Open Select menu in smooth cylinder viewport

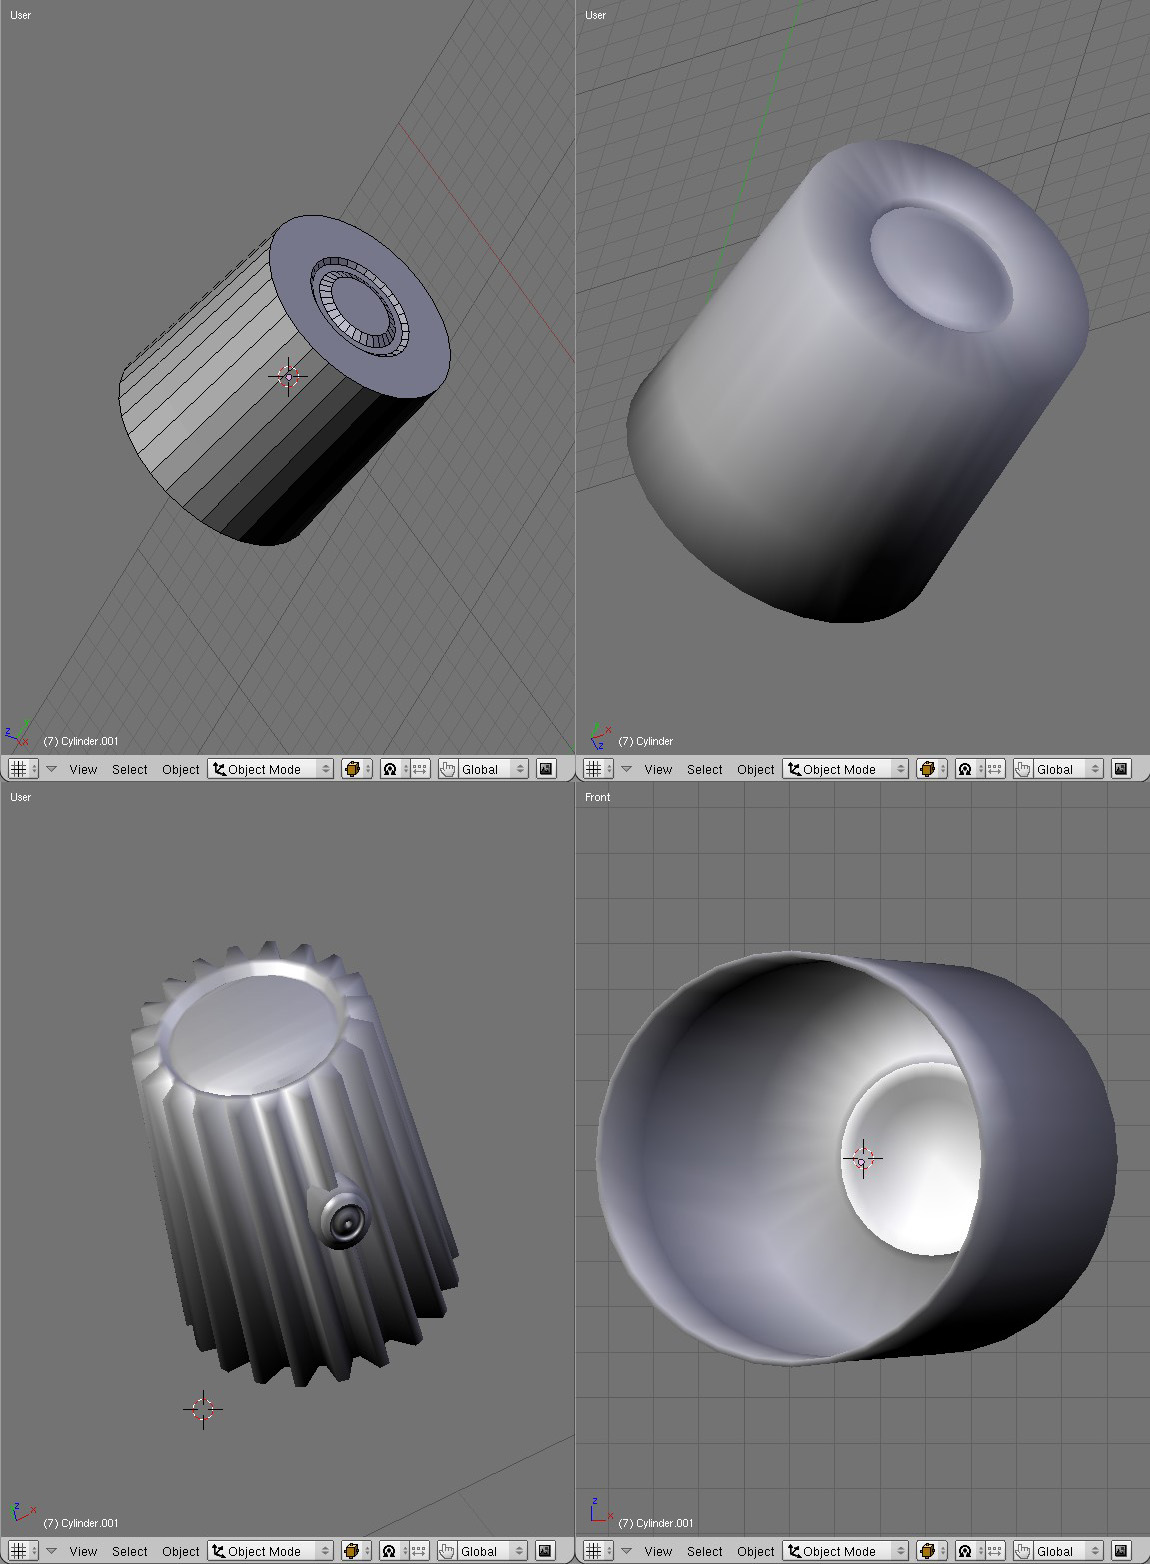[705, 769]
